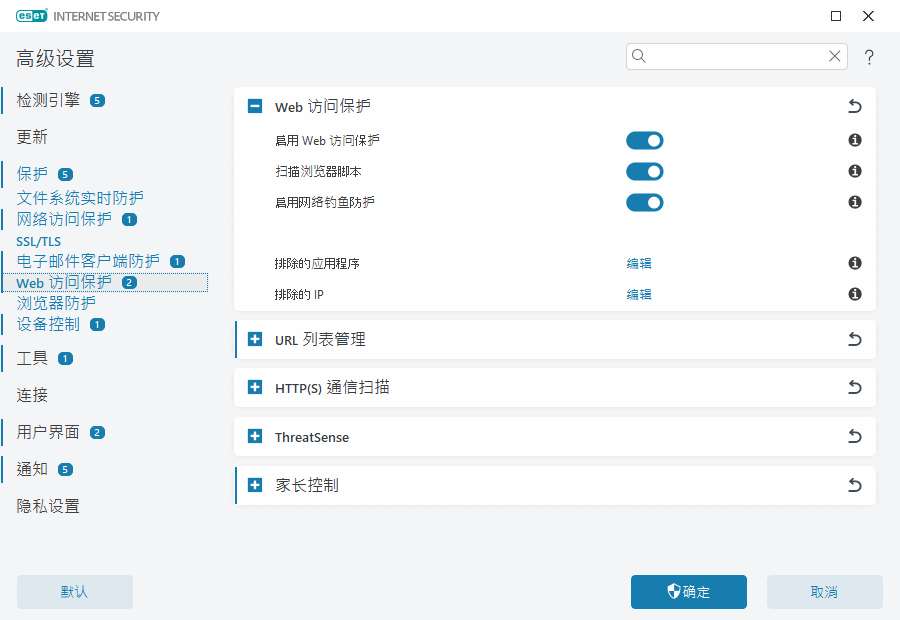The image size is (900, 620).
Task: Click the 默认 button
Action: tap(74, 592)
